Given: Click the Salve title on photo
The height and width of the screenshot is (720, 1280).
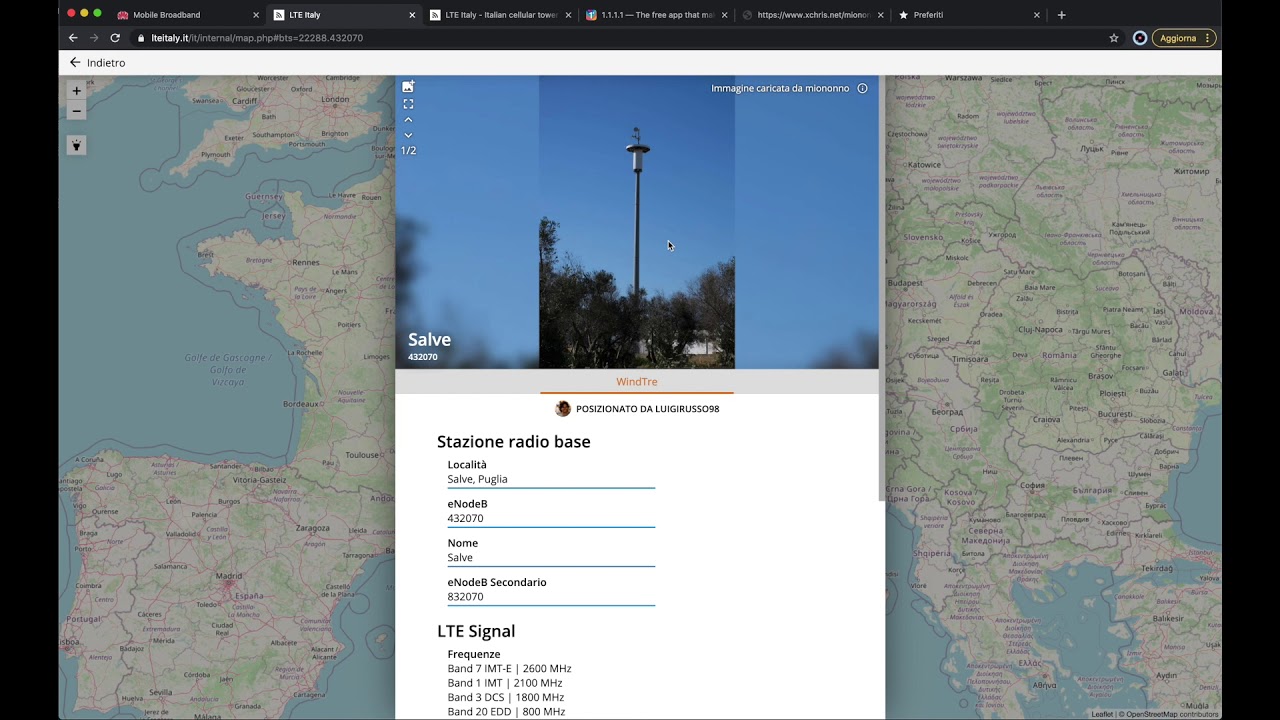Looking at the screenshot, I should pos(429,340).
